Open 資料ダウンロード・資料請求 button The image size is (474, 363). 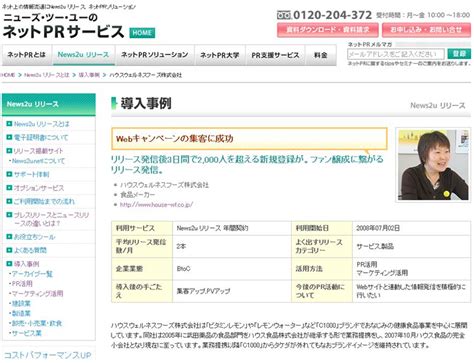[327, 30]
